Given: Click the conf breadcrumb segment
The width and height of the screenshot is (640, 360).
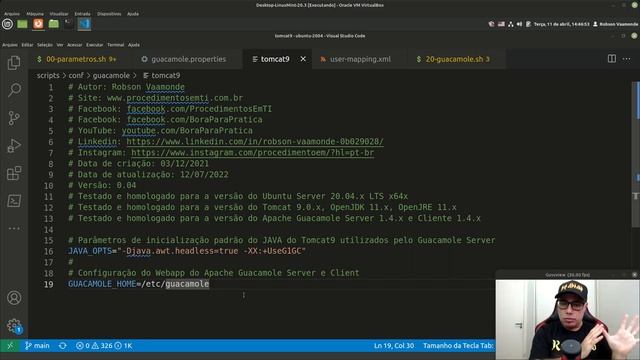Looking at the screenshot, I should pyautogui.click(x=76, y=76).
